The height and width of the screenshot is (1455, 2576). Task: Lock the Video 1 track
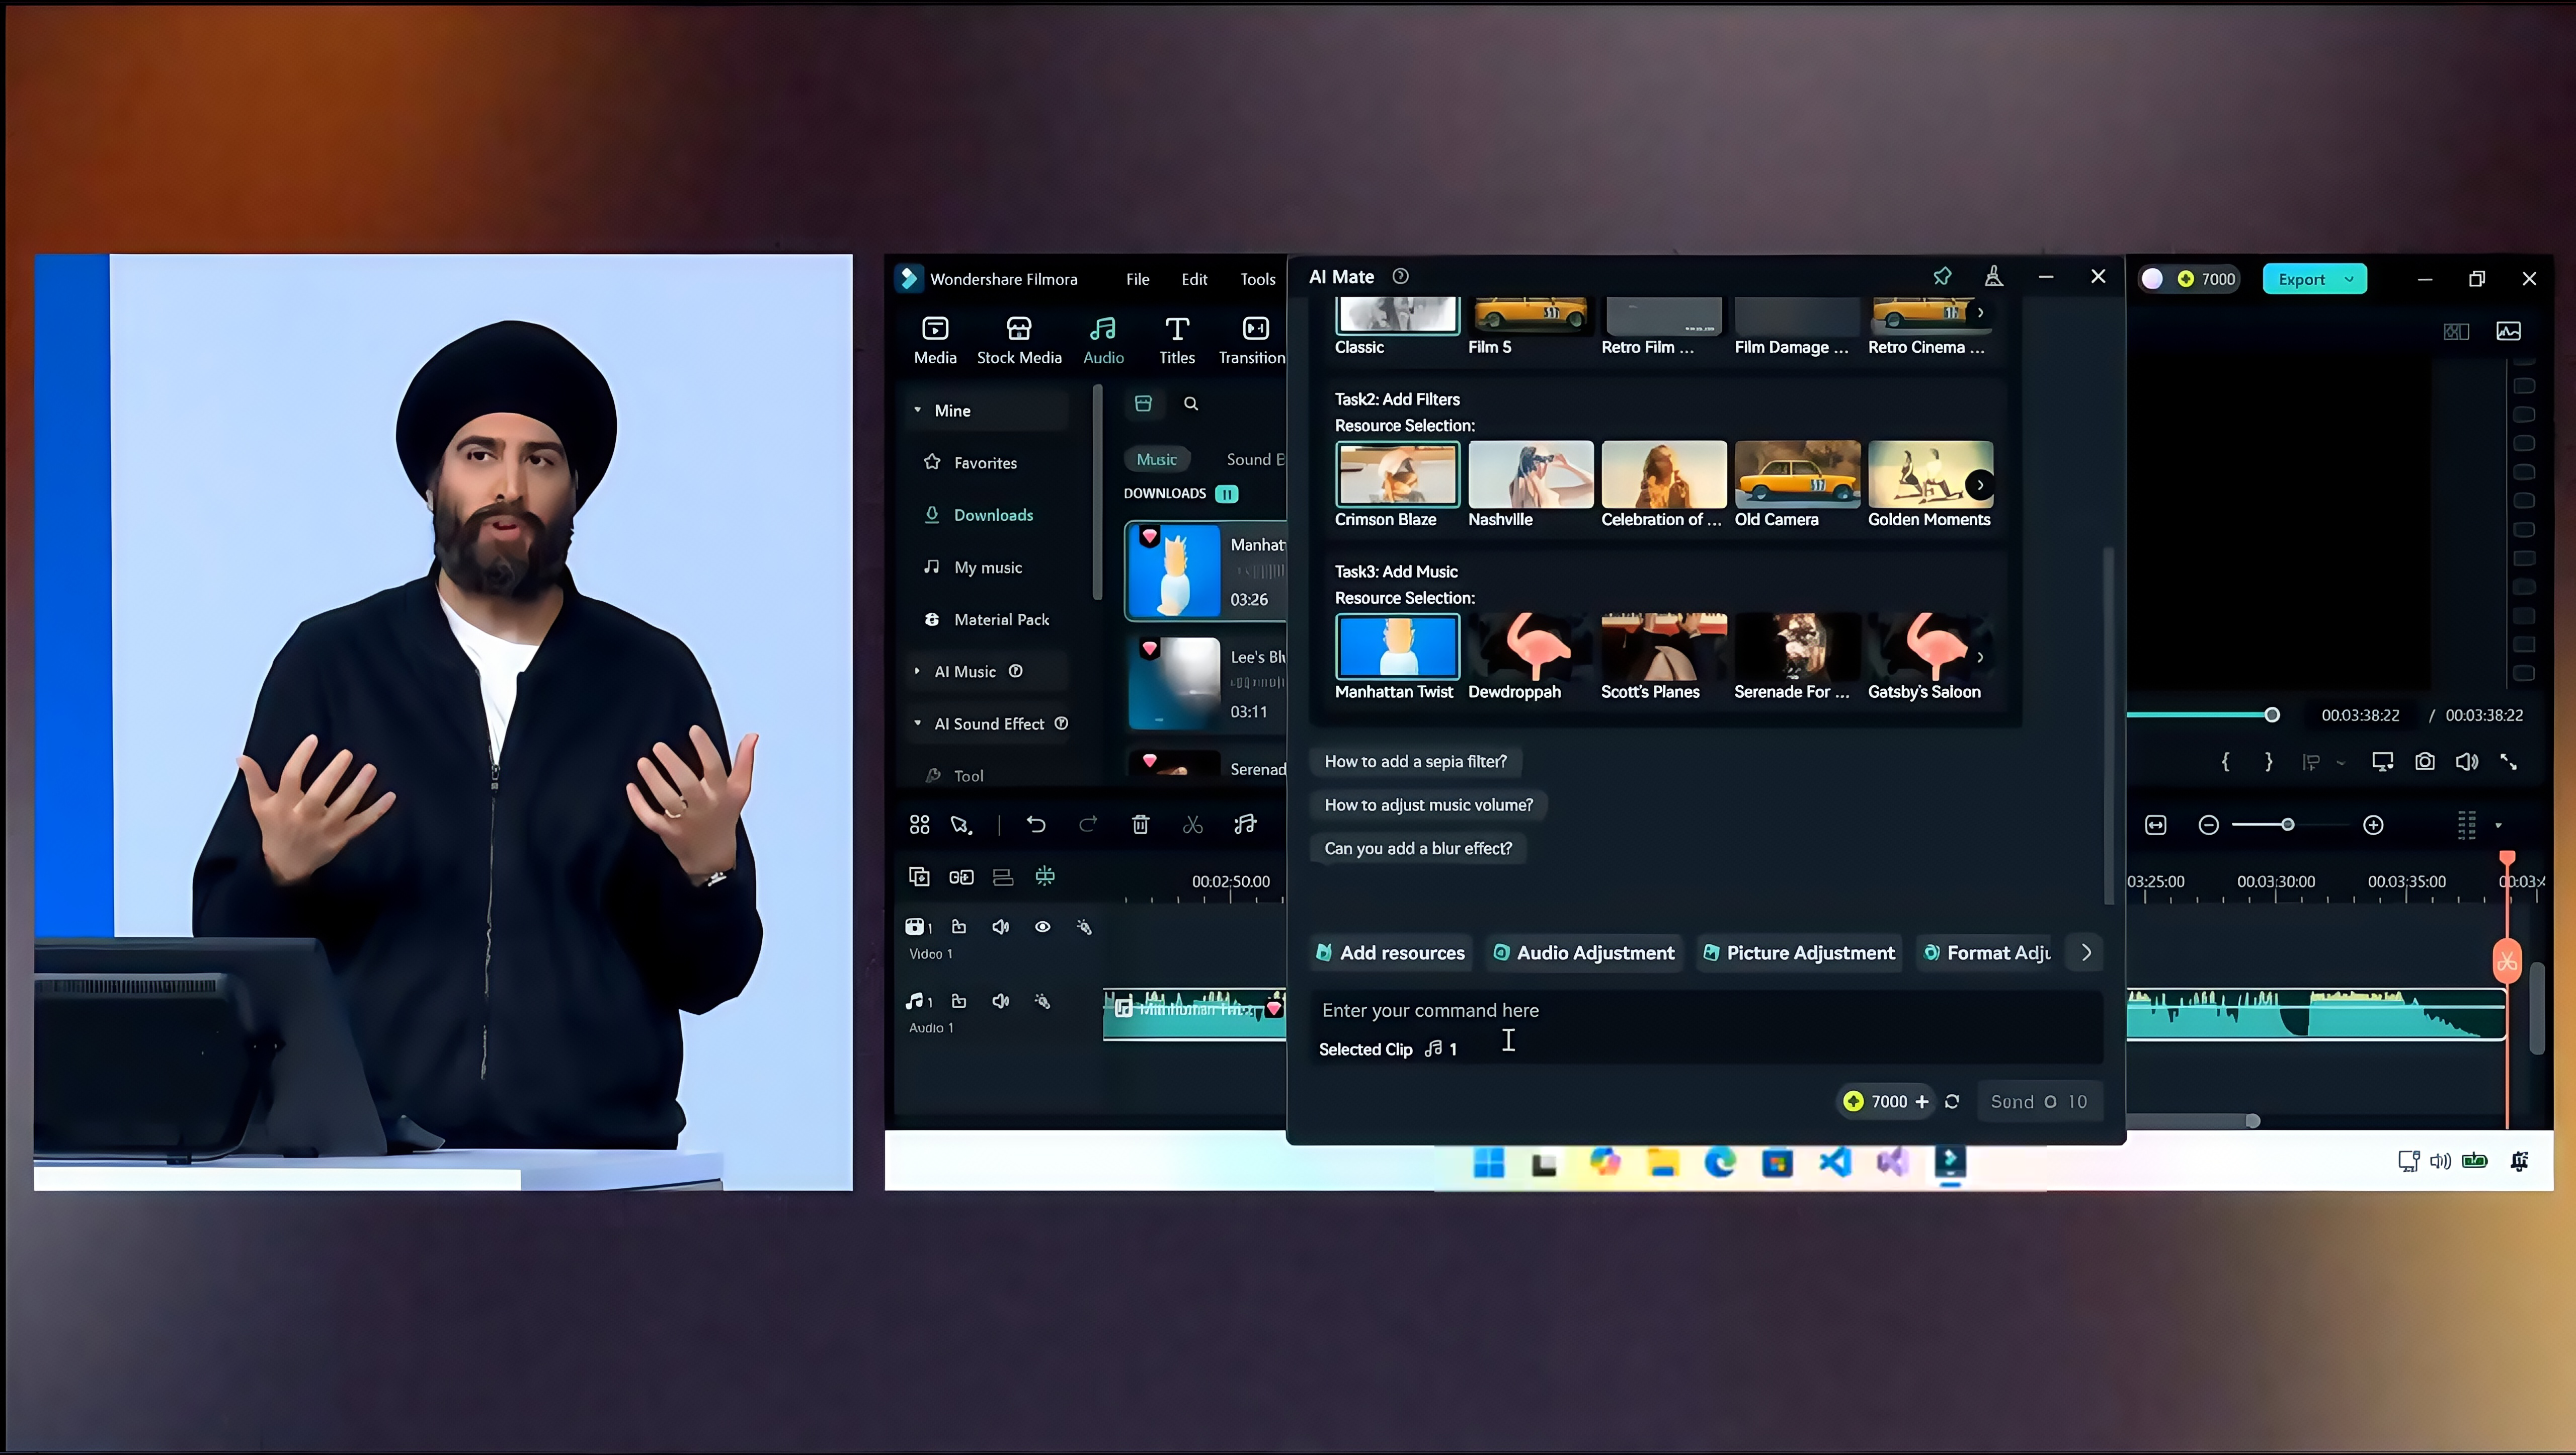click(958, 927)
